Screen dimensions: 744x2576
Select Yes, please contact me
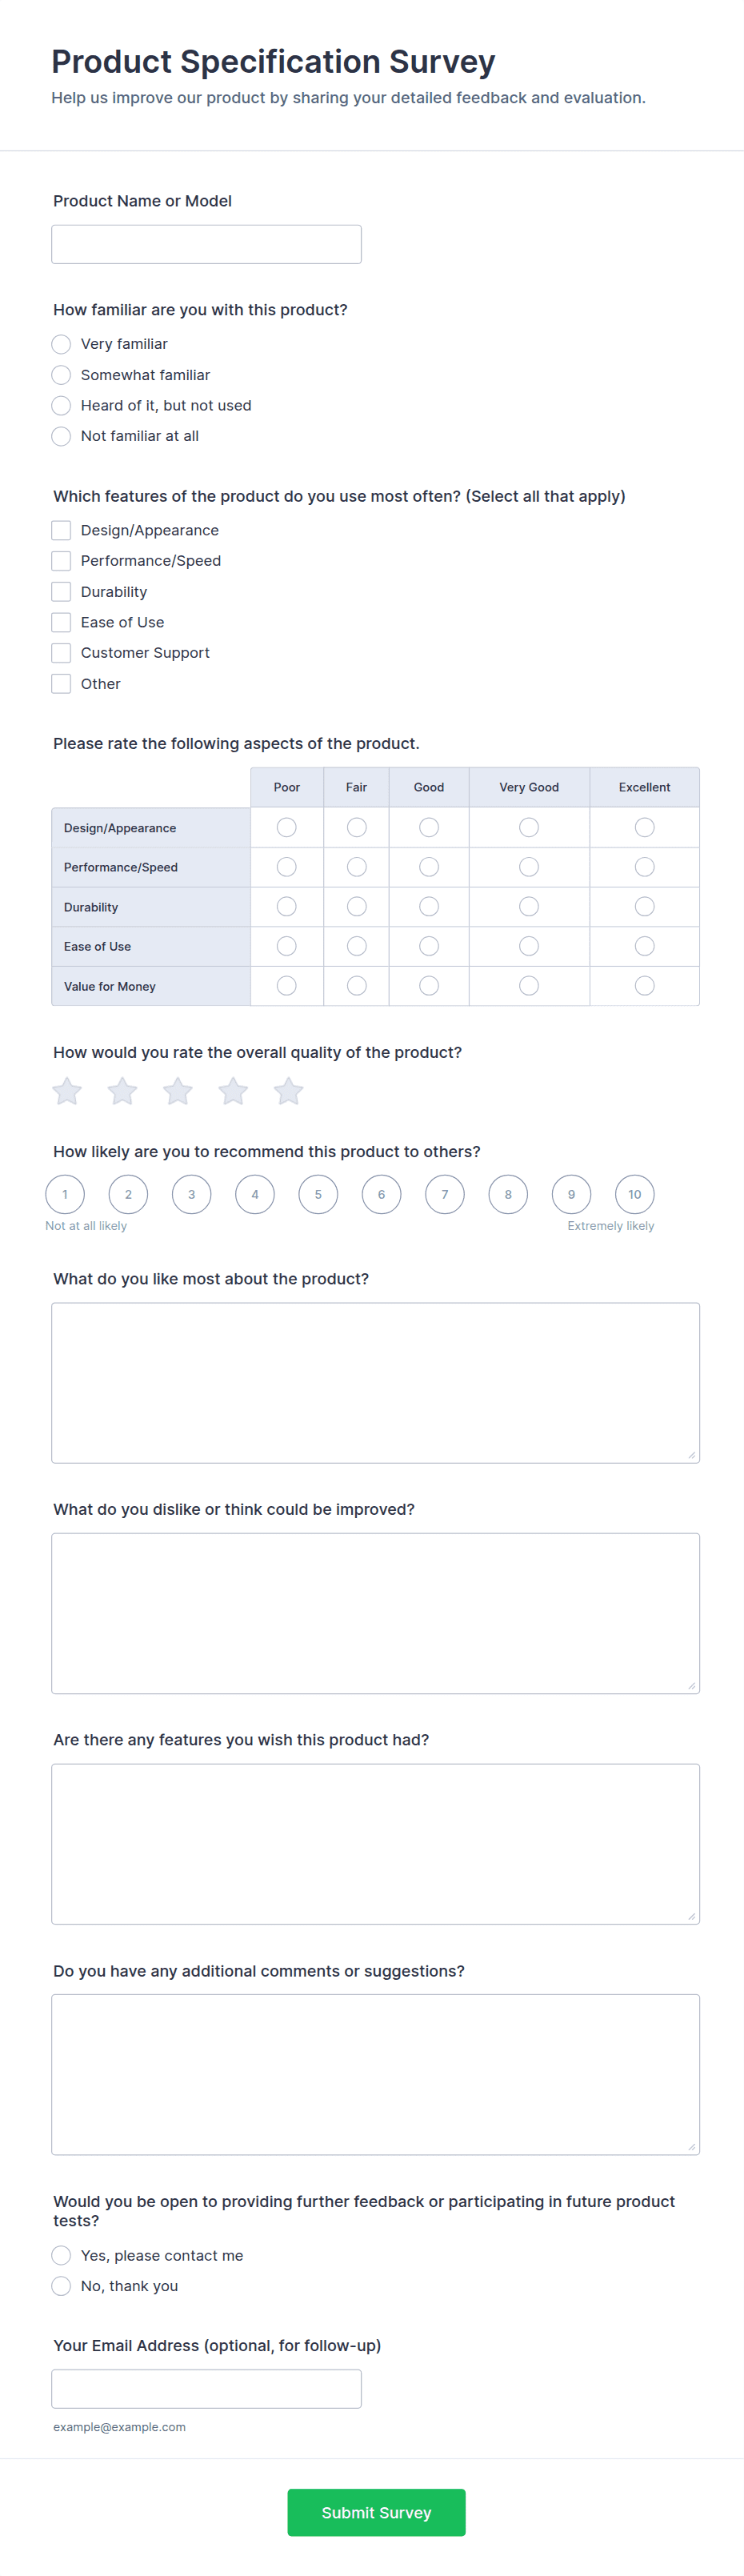click(x=61, y=2255)
